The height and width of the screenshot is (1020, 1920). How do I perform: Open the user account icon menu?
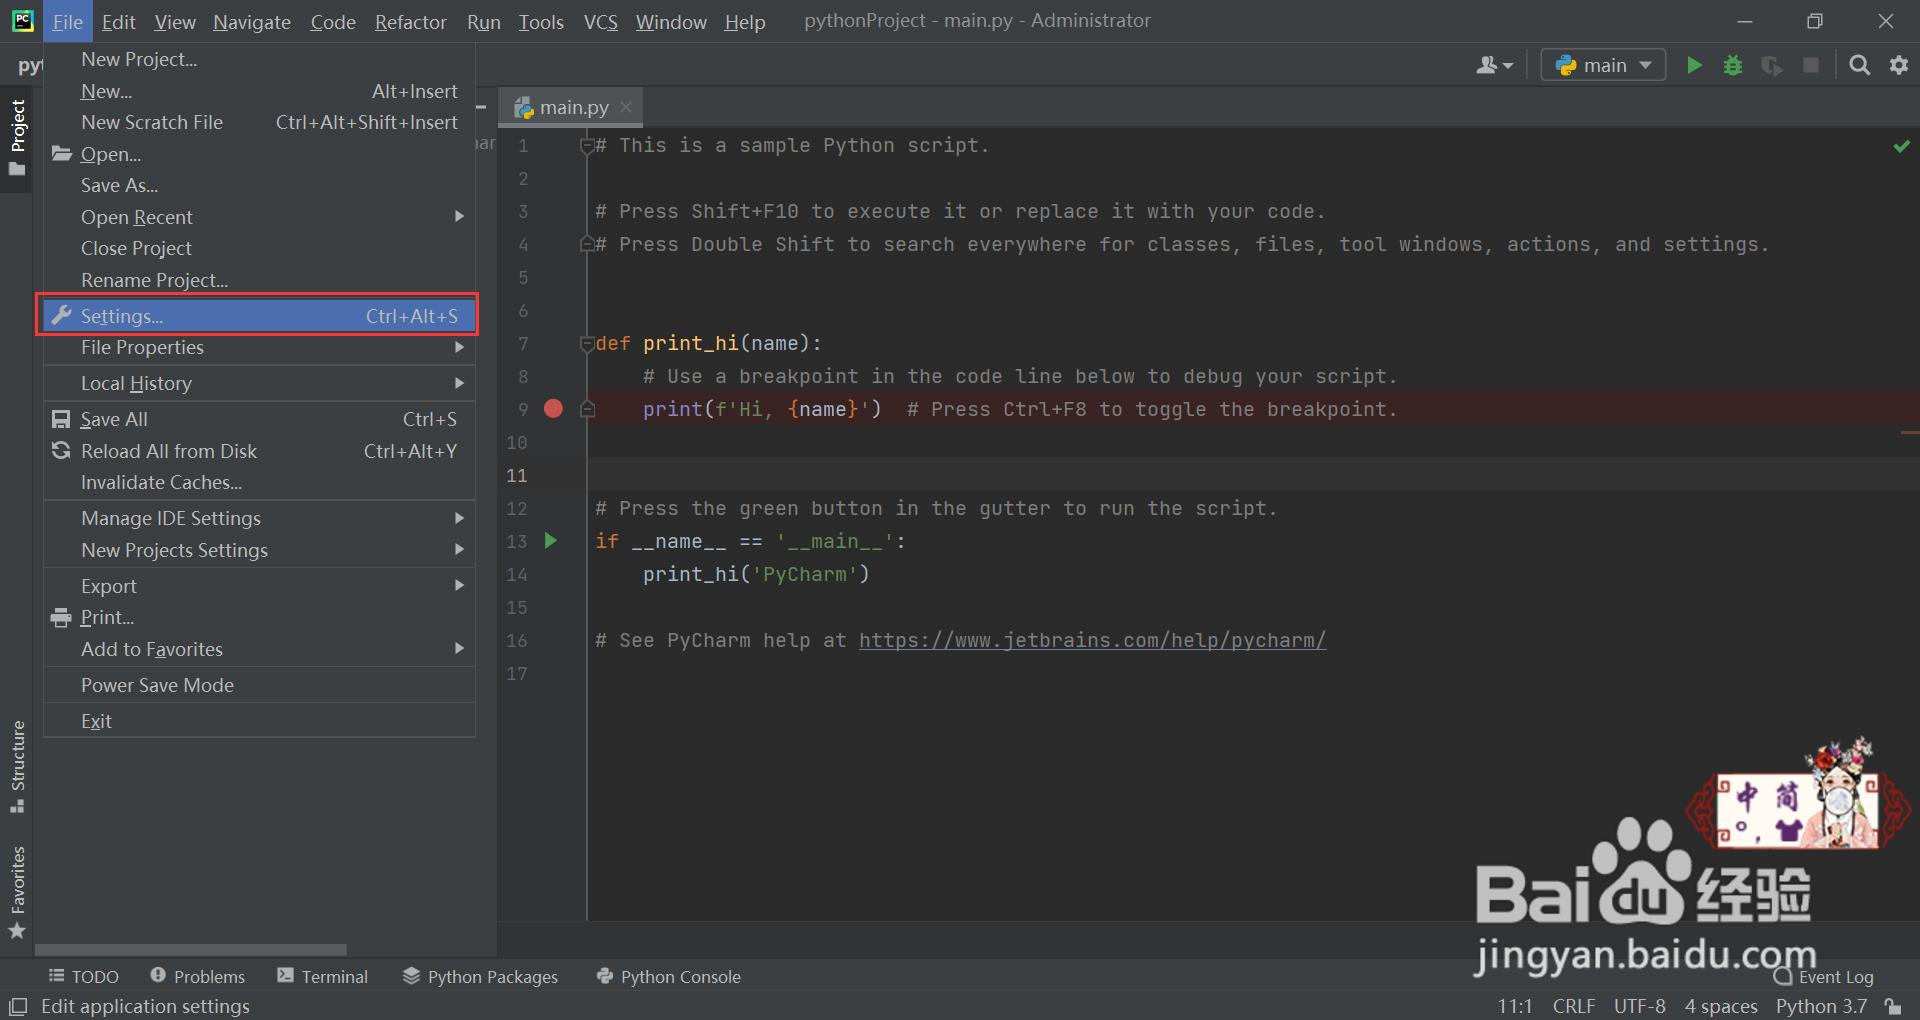tap(1494, 65)
